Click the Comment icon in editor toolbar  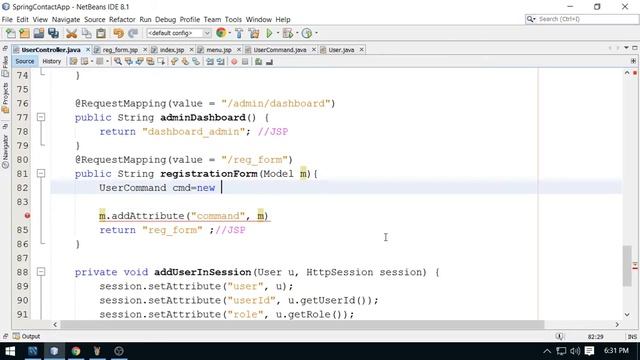(x=258, y=62)
